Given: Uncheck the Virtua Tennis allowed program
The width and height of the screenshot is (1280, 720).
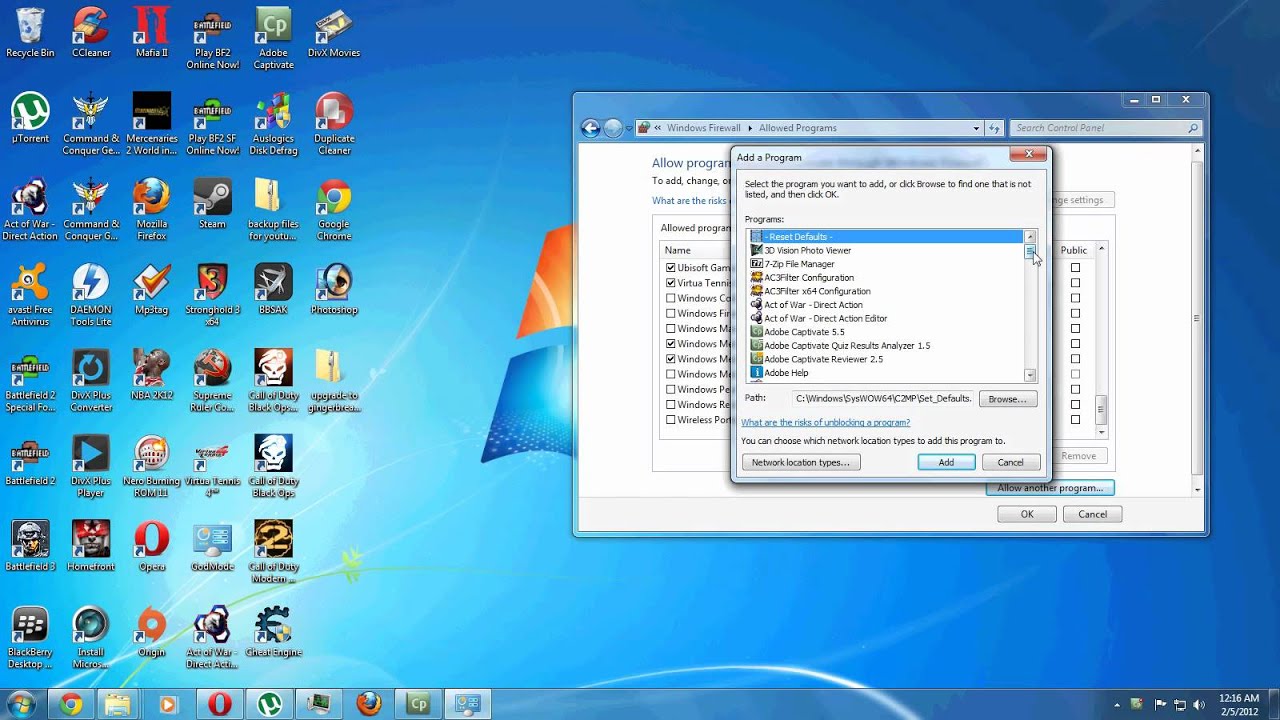Looking at the screenshot, I should [671, 283].
